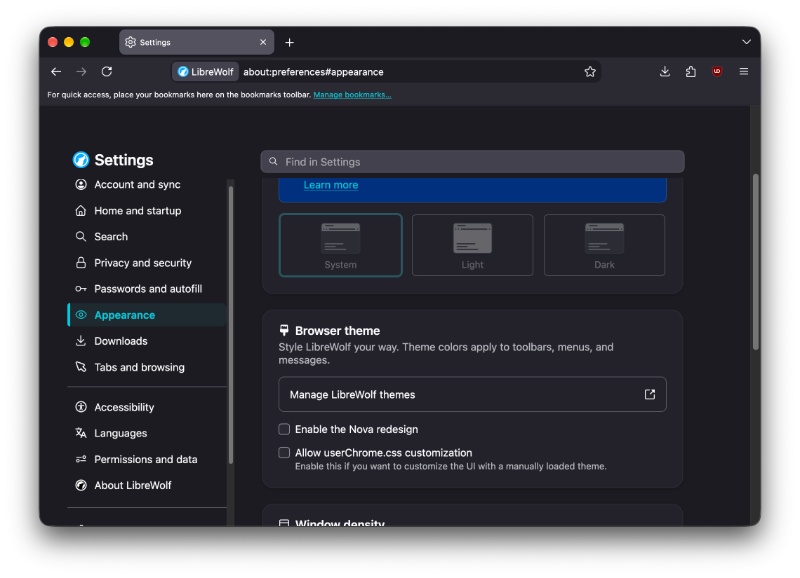Image resolution: width=800 pixels, height=578 pixels.
Task: Open Tabs and browsing settings
Action: coord(147,367)
